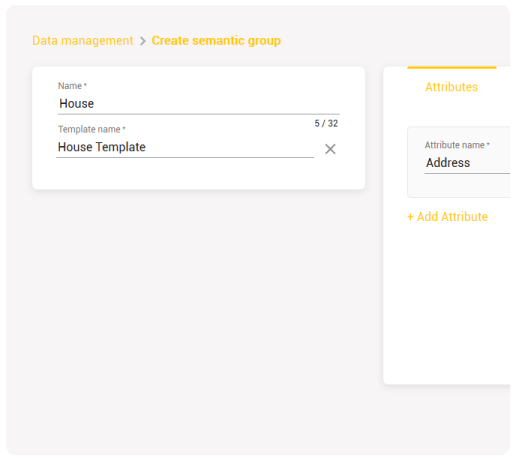Open the Attributes tab

point(451,87)
